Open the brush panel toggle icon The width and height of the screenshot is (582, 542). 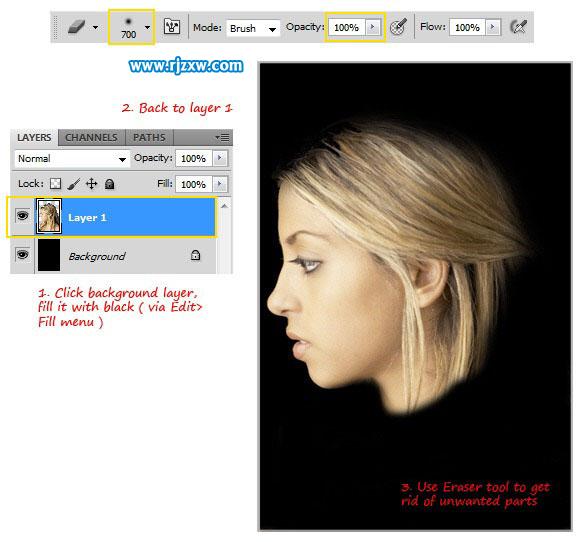(x=172, y=27)
